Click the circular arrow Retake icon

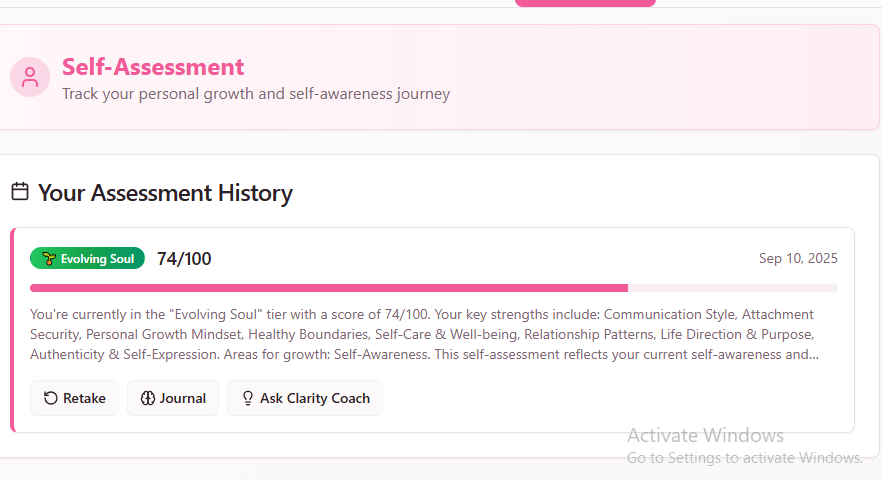[x=51, y=398]
